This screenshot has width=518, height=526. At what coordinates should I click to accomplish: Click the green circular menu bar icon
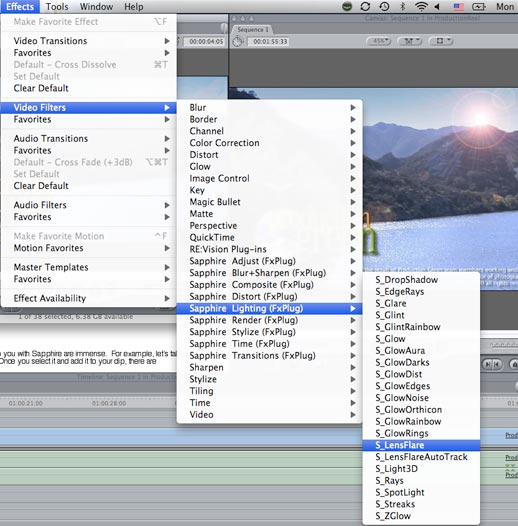coord(347,6)
